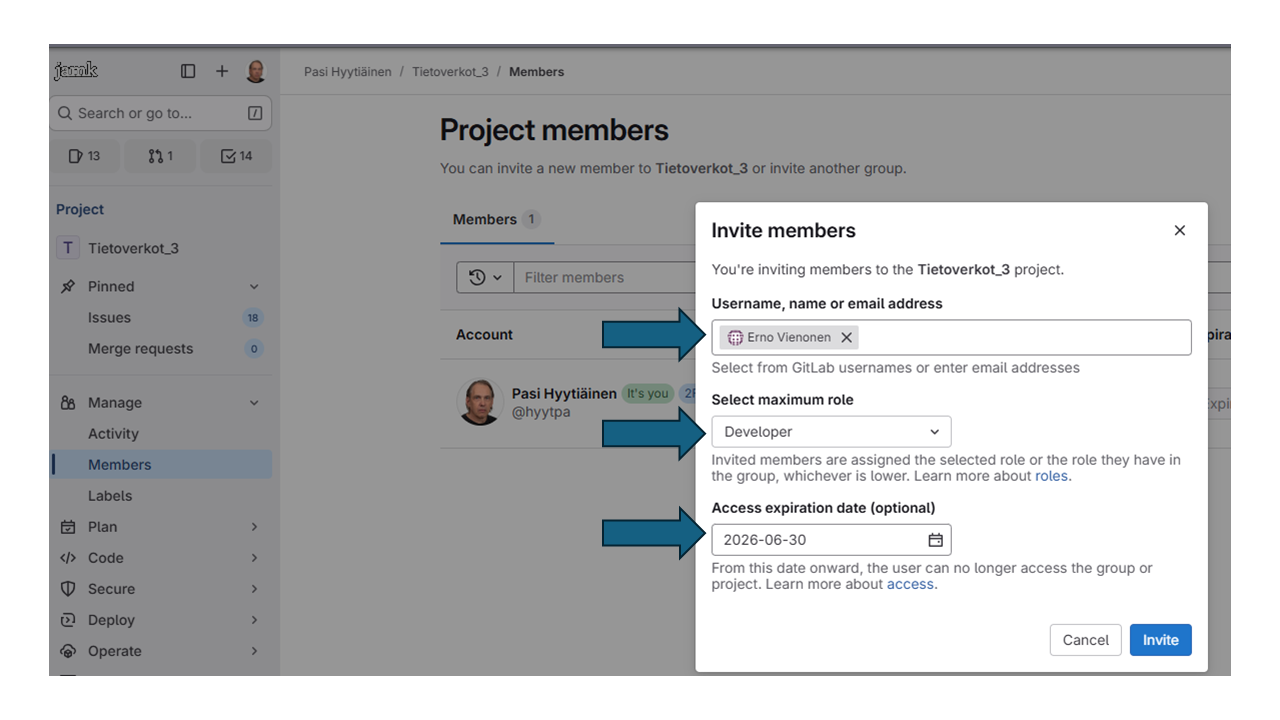Close the Invite members dialog

1179,231
